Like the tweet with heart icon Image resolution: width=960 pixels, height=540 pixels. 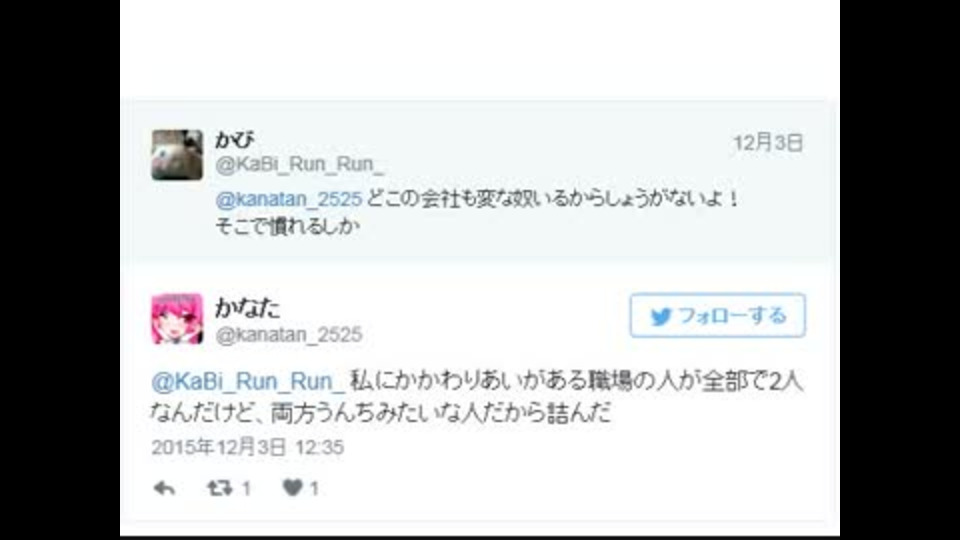point(293,487)
